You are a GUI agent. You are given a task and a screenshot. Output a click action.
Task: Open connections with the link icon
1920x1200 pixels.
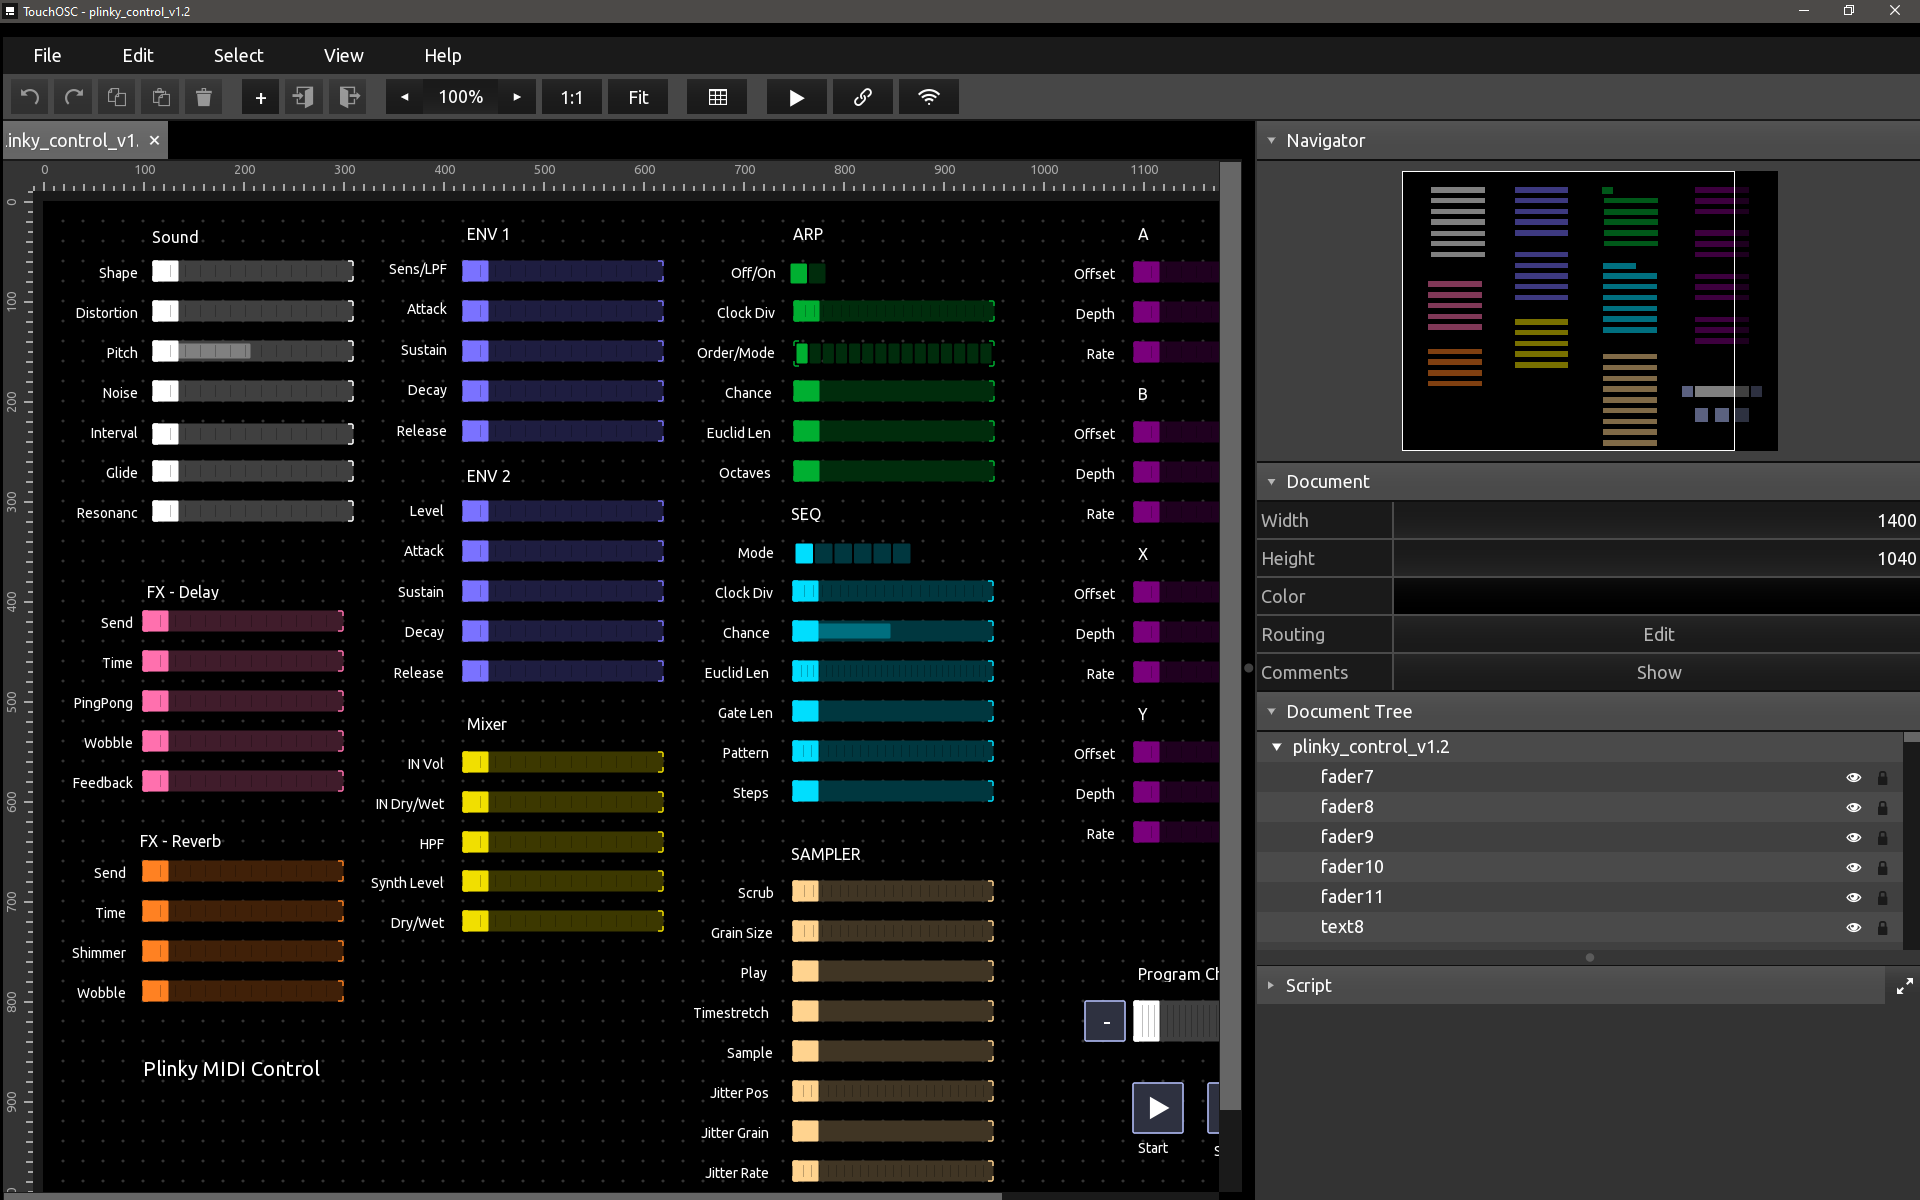tap(862, 97)
